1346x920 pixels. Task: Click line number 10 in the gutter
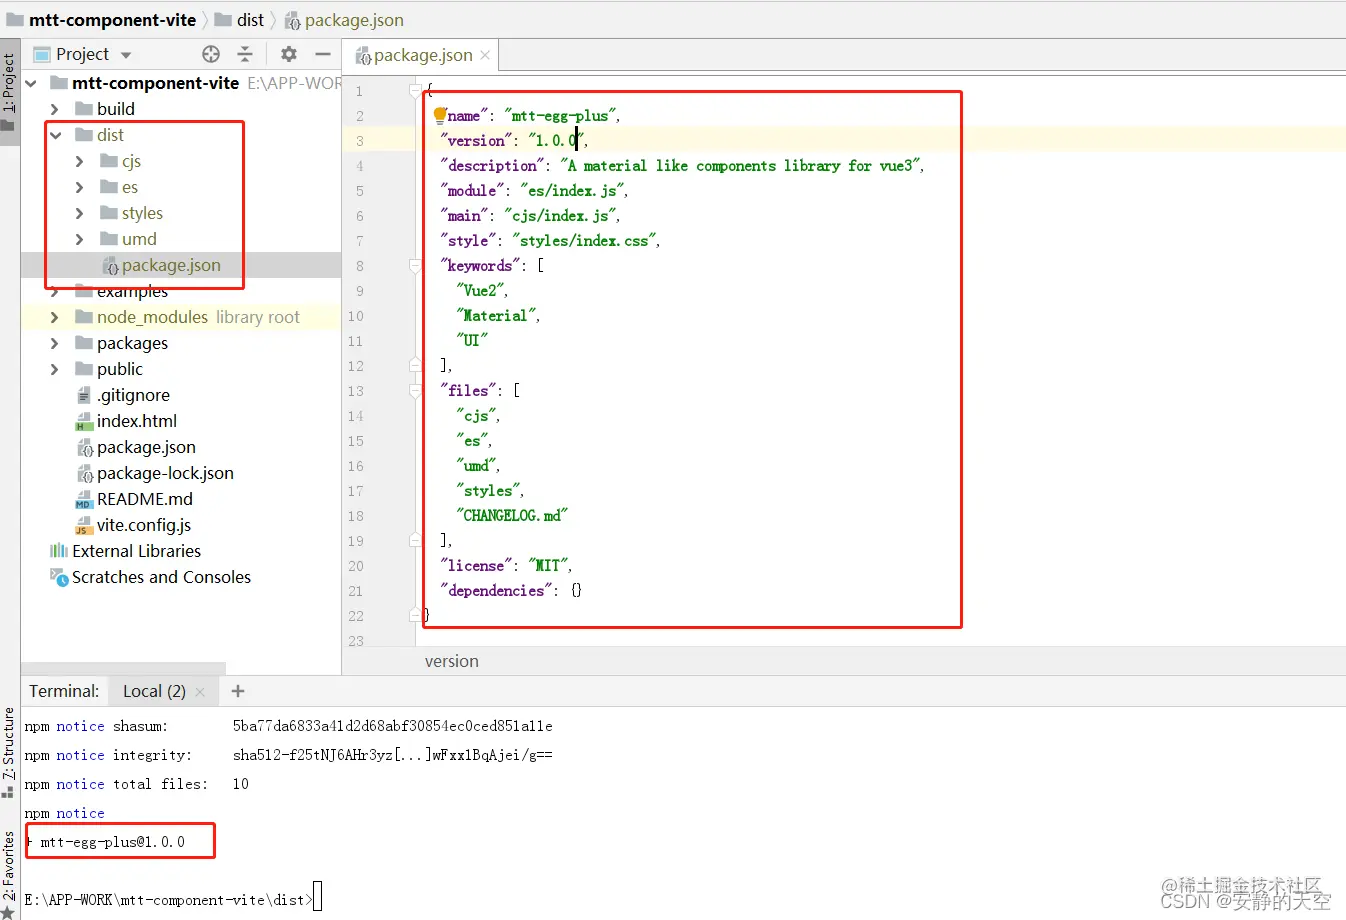pyautogui.click(x=356, y=316)
